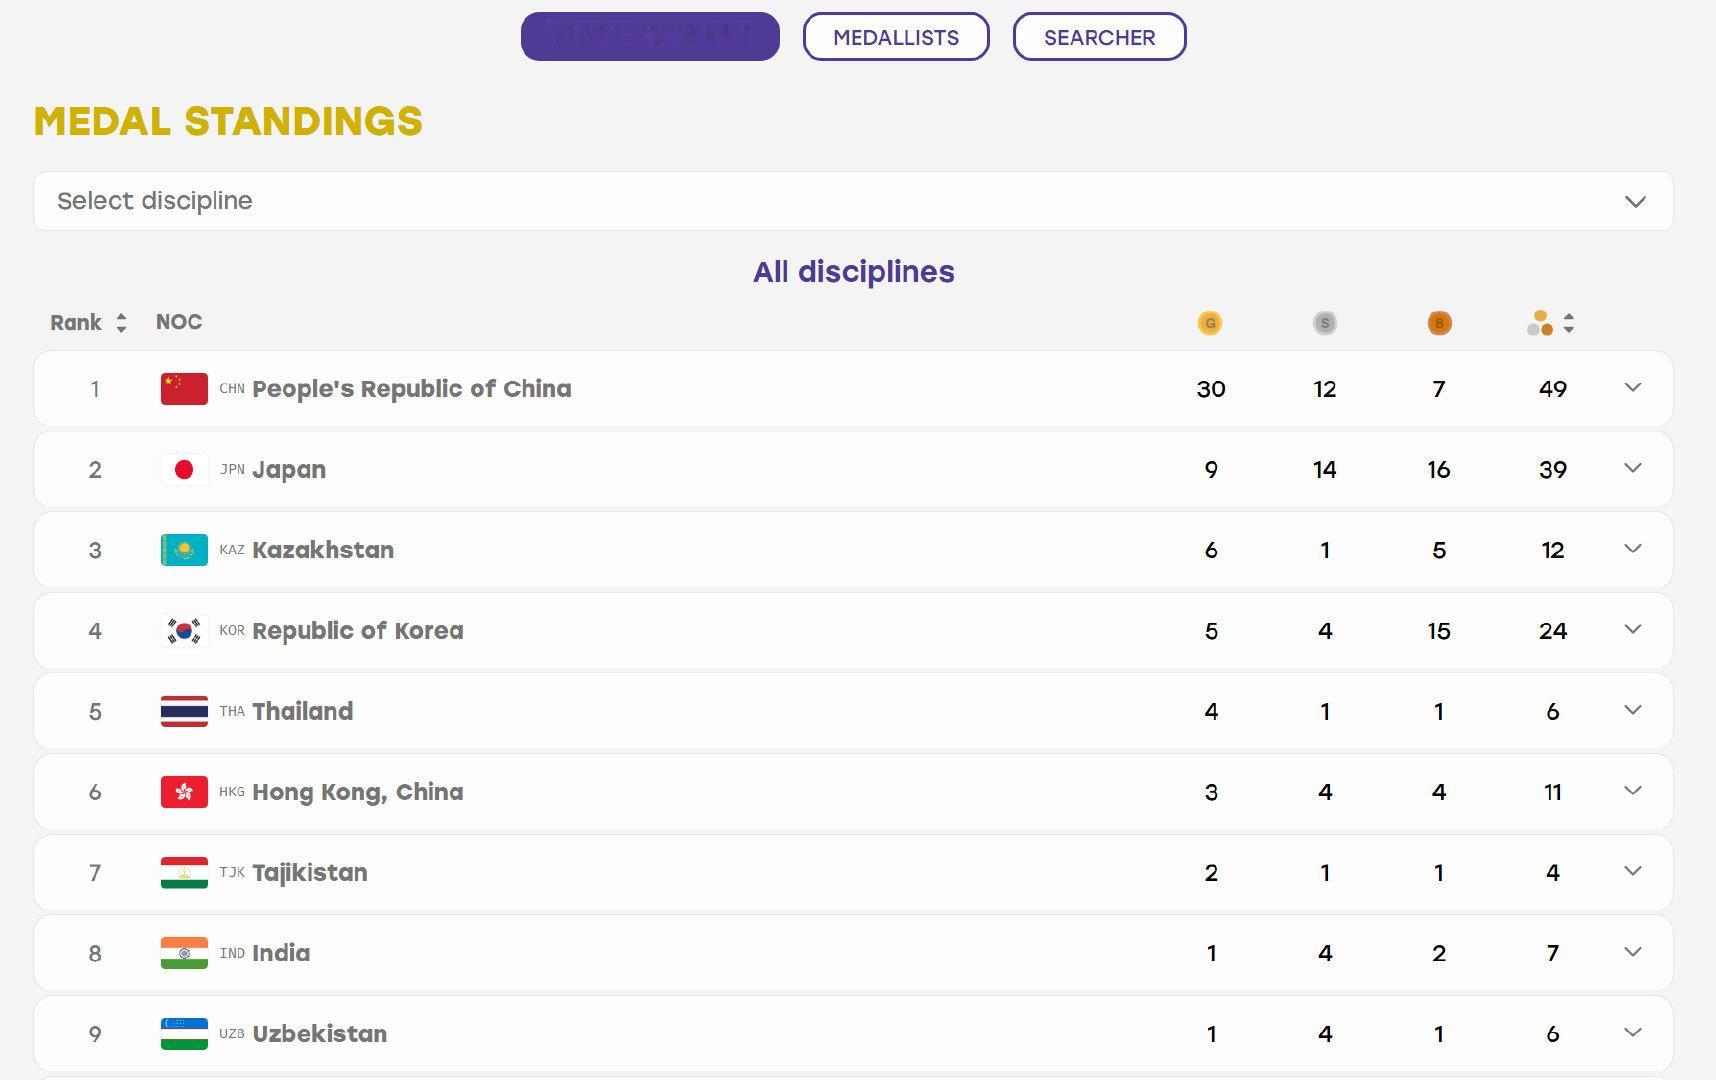Image resolution: width=1716 pixels, height=1080 pixels.
Task: Open the MEDALLISTS tab
Action: click(896, 37)
